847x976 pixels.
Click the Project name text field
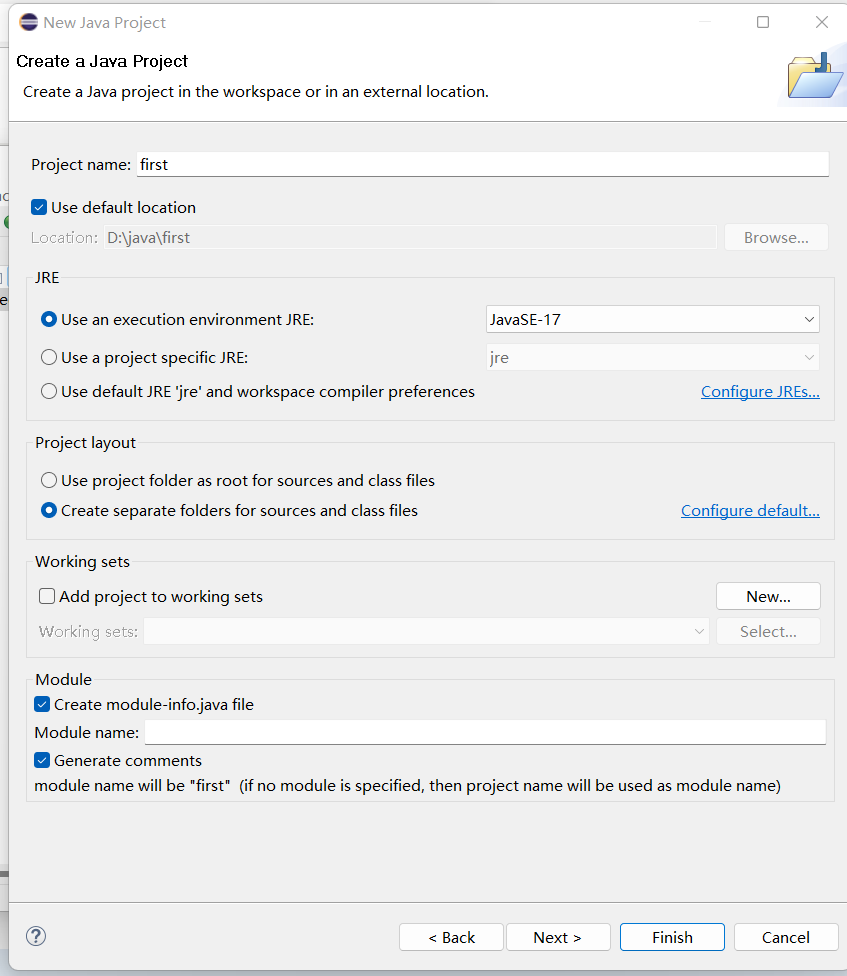483,164
